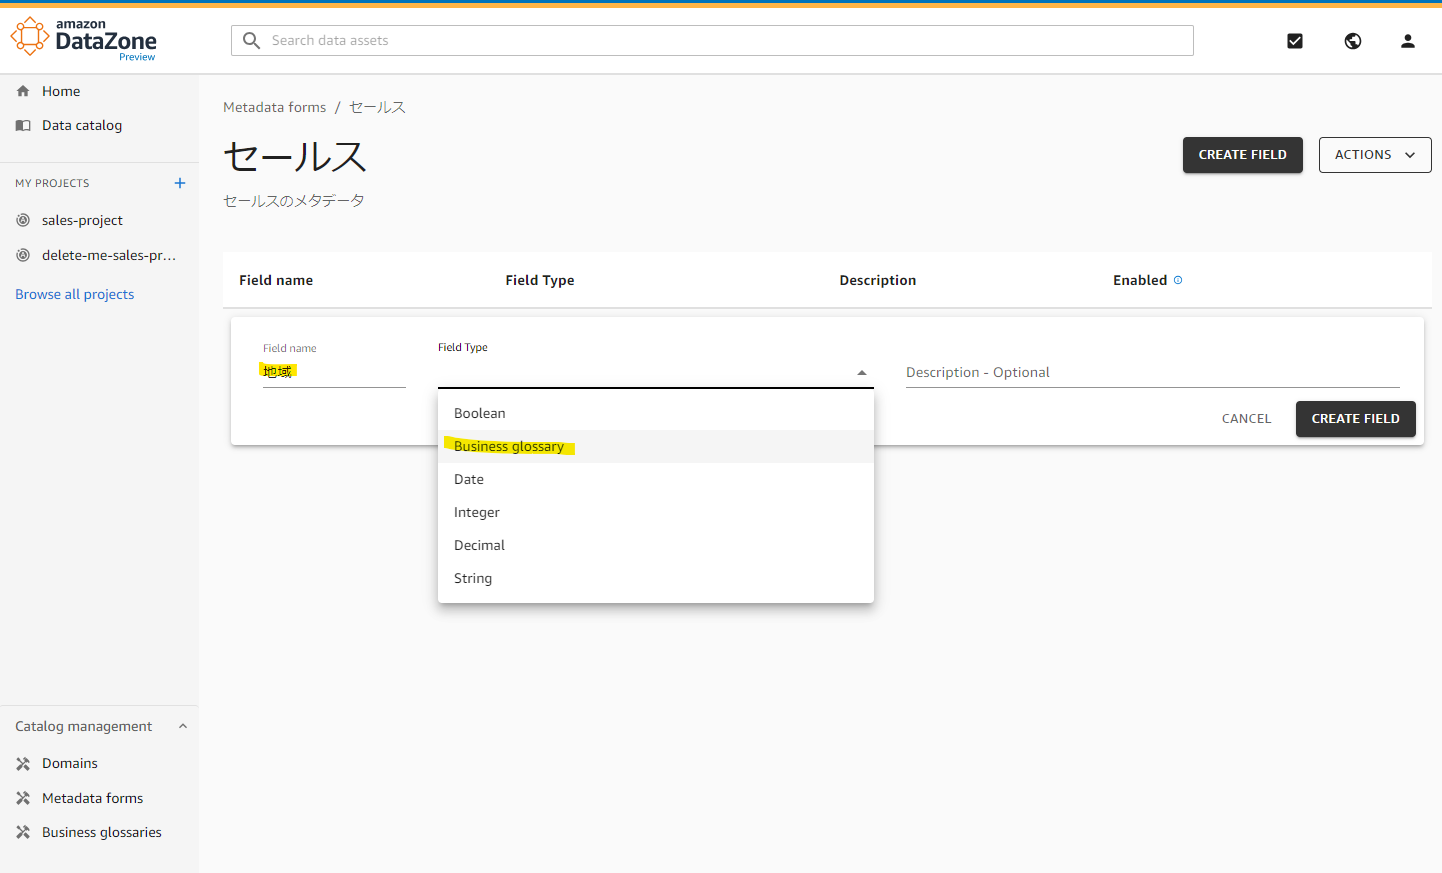The image size is (1442, 873).
Task: Open the ACTIONS dropdown
Action: (x=1375, y=155)
